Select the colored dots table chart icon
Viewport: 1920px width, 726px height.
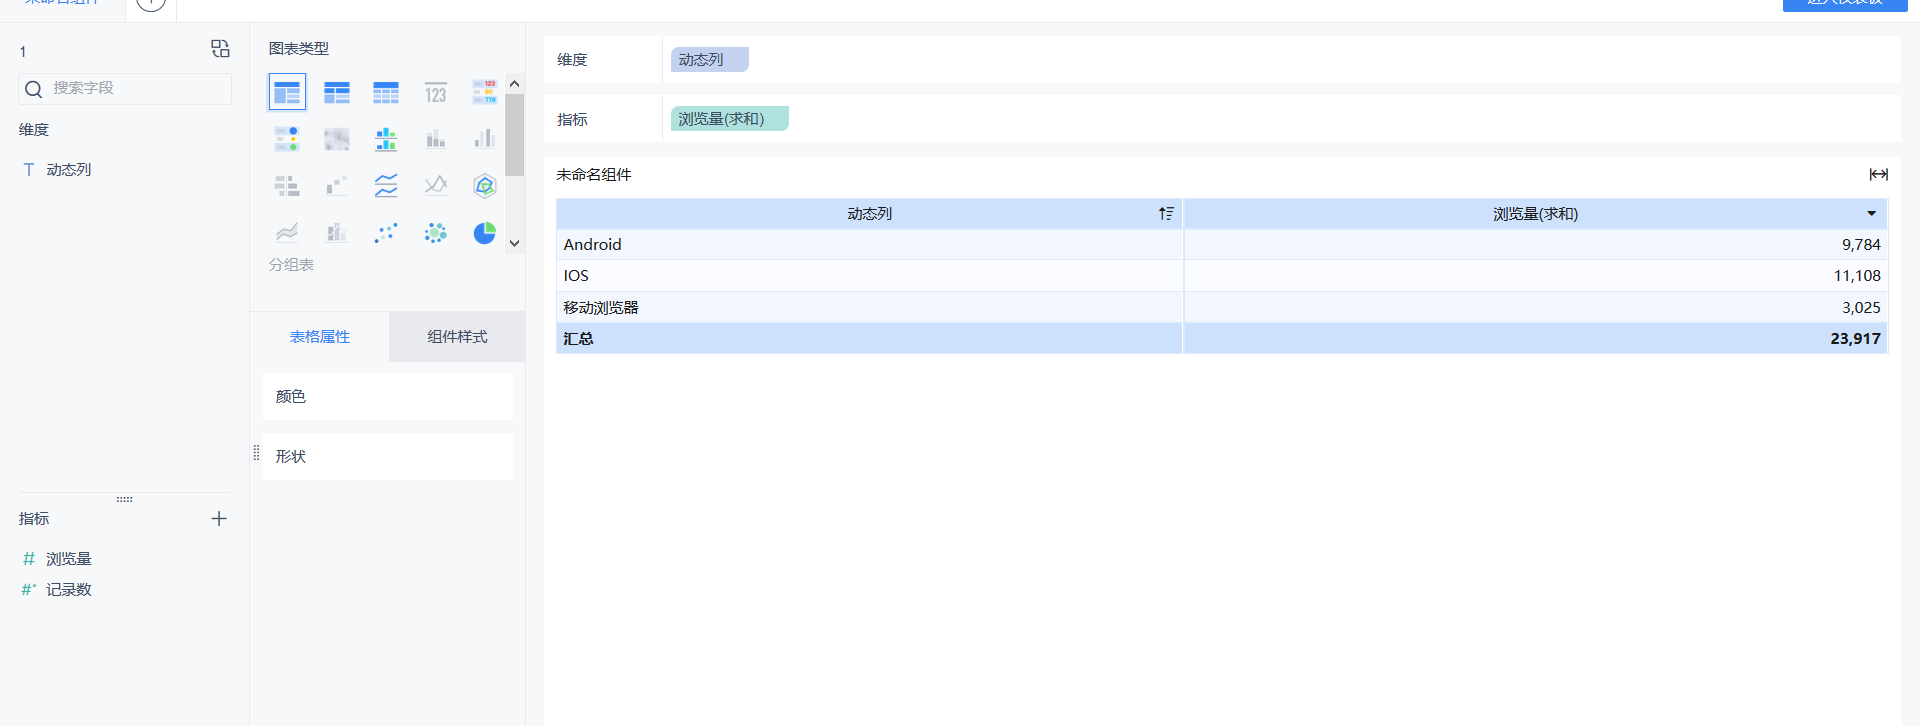click(x=287, y=139)
